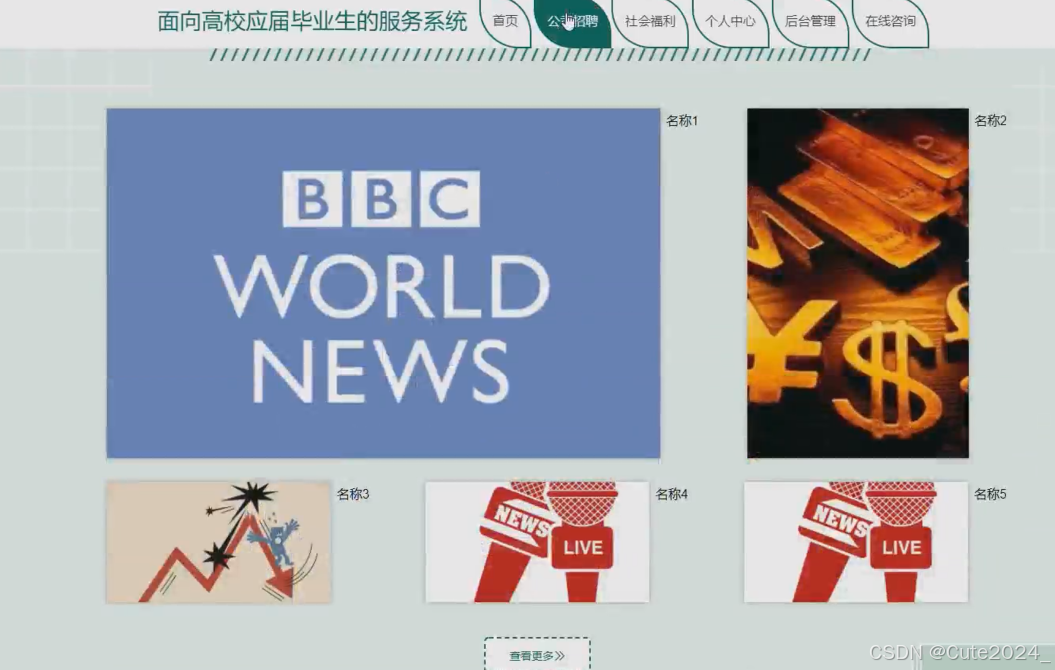1055x670 pixels.
Task: Open the gold bars currency image
Action: [858, 283]
